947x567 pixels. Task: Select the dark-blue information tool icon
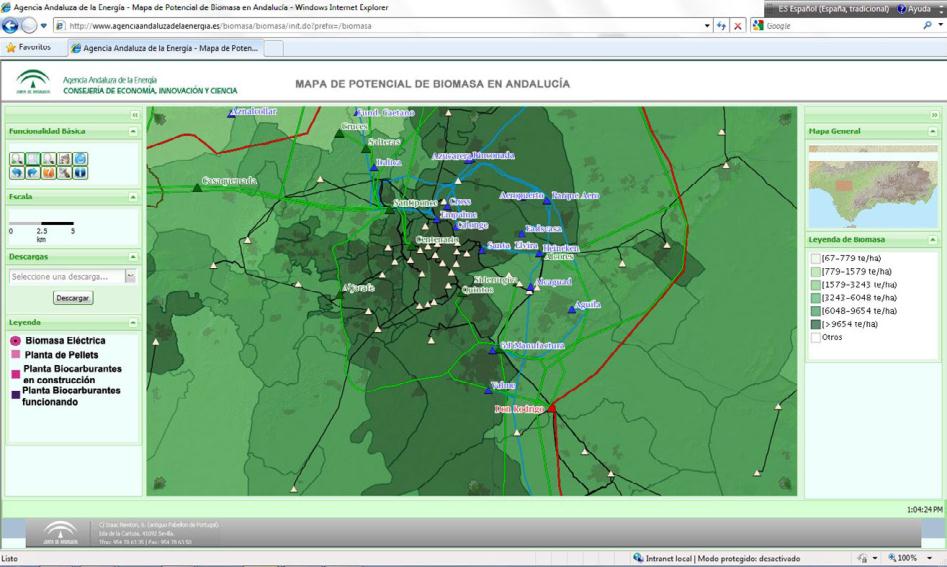click(80, 173)
